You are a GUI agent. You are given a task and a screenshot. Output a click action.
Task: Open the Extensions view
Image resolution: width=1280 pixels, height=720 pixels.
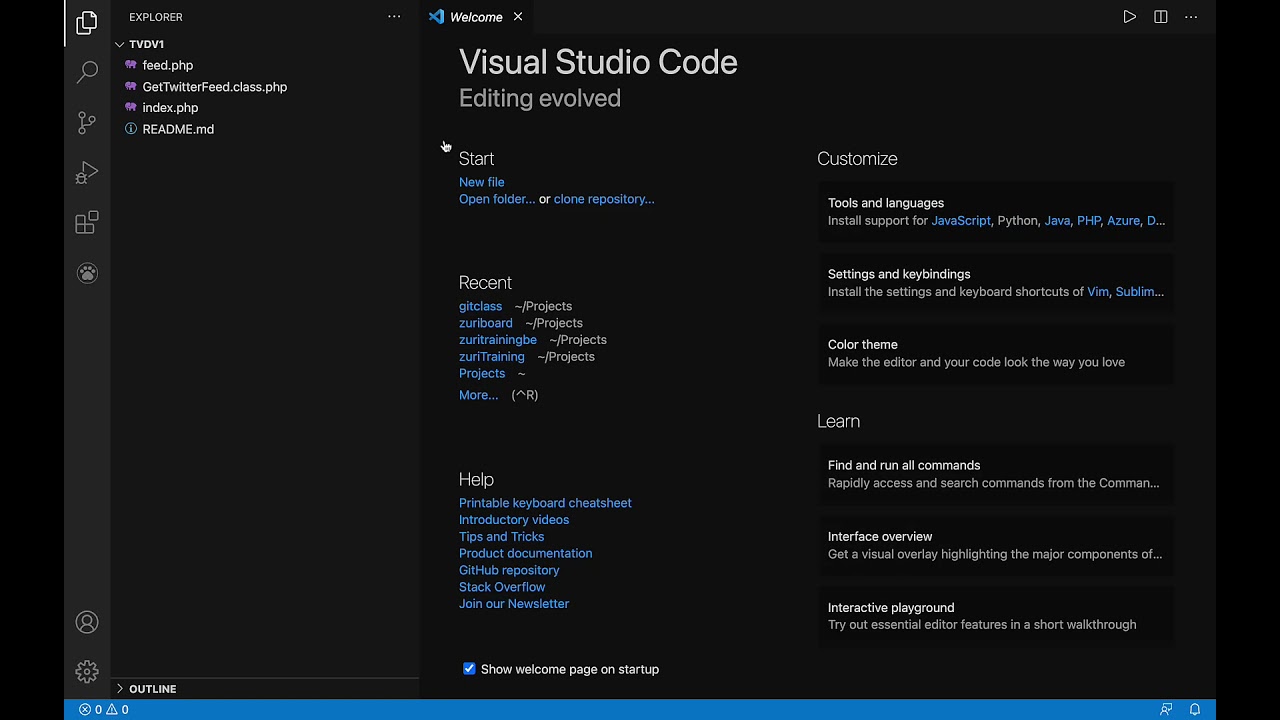pyautogui.click(x=87, y=222)
